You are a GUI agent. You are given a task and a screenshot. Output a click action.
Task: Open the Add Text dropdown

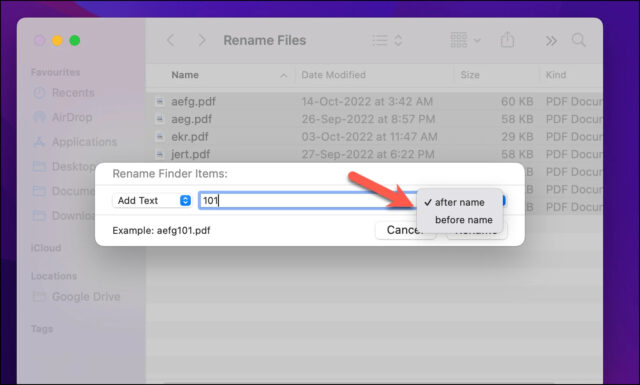click(152, 200)
